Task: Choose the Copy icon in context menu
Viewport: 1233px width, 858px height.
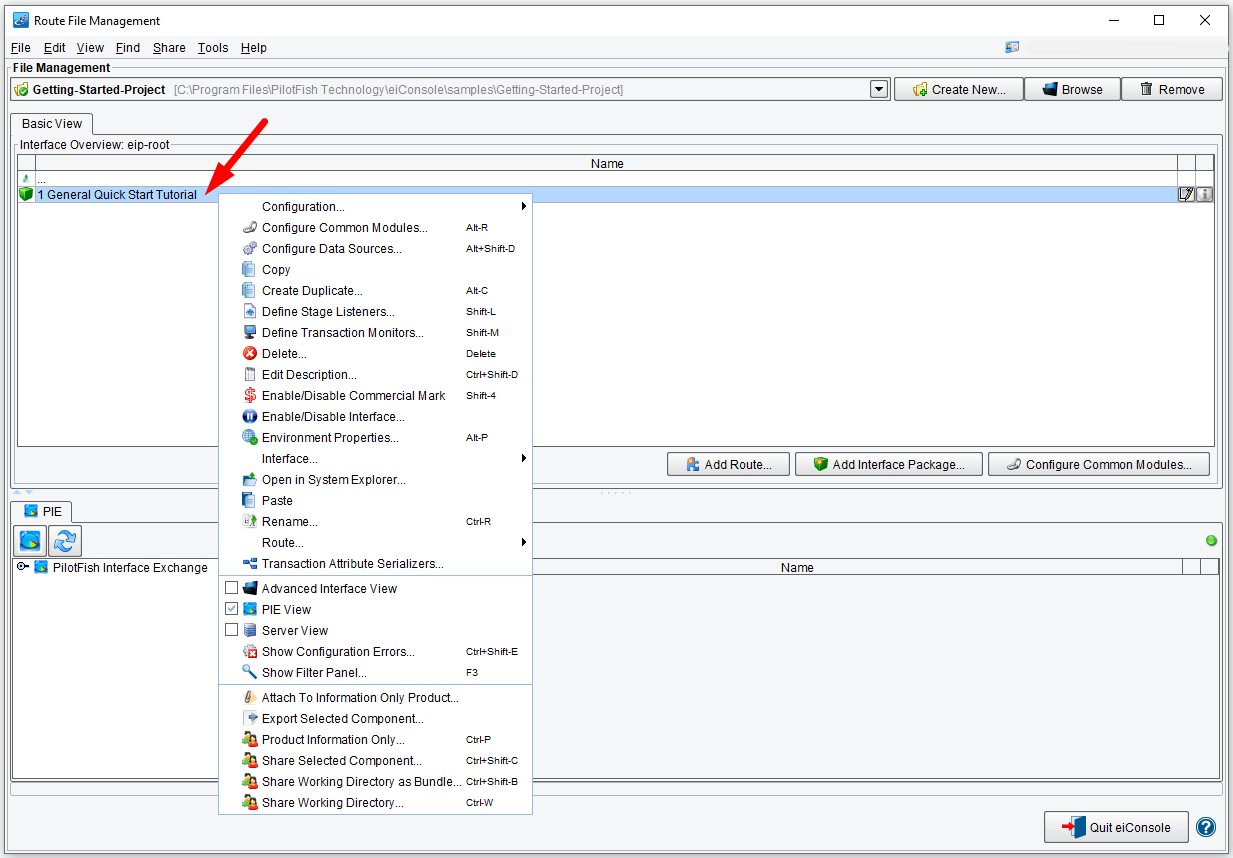Action: tap(250, 270)
